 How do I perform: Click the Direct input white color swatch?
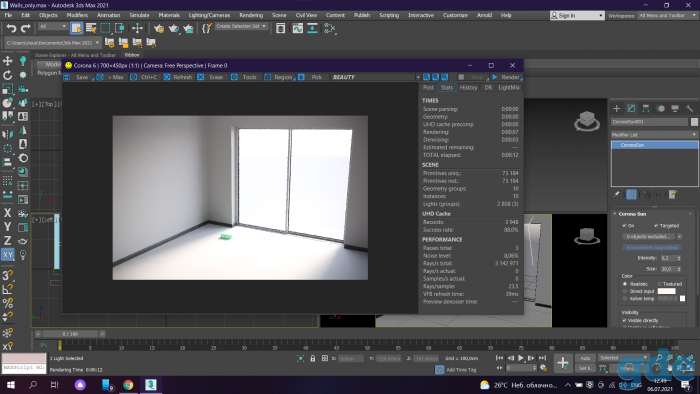[x=667, y=291]
